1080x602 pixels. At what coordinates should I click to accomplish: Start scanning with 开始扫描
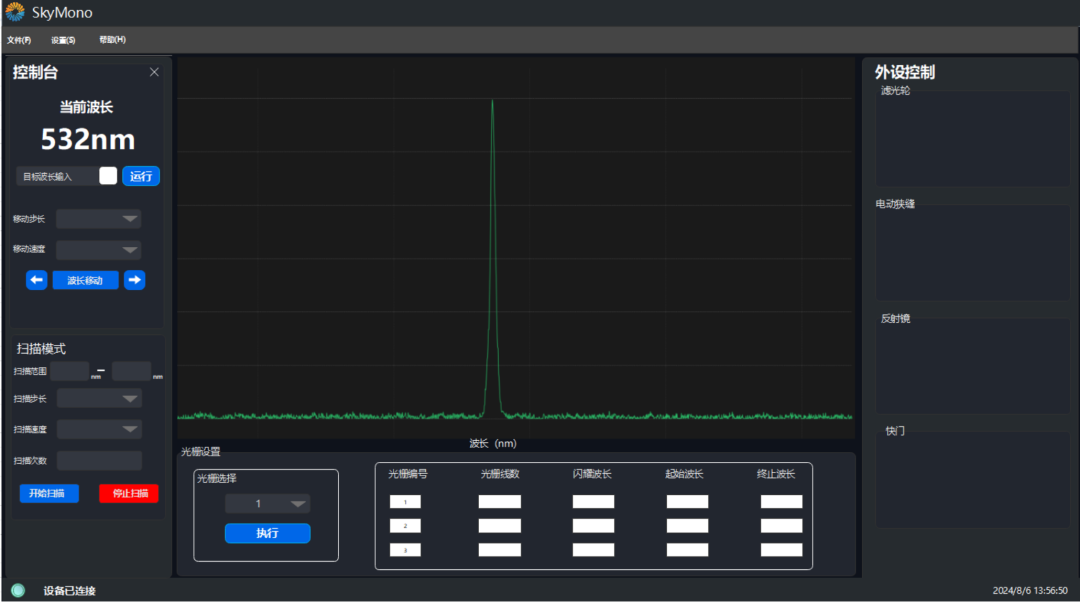[49, 493]
